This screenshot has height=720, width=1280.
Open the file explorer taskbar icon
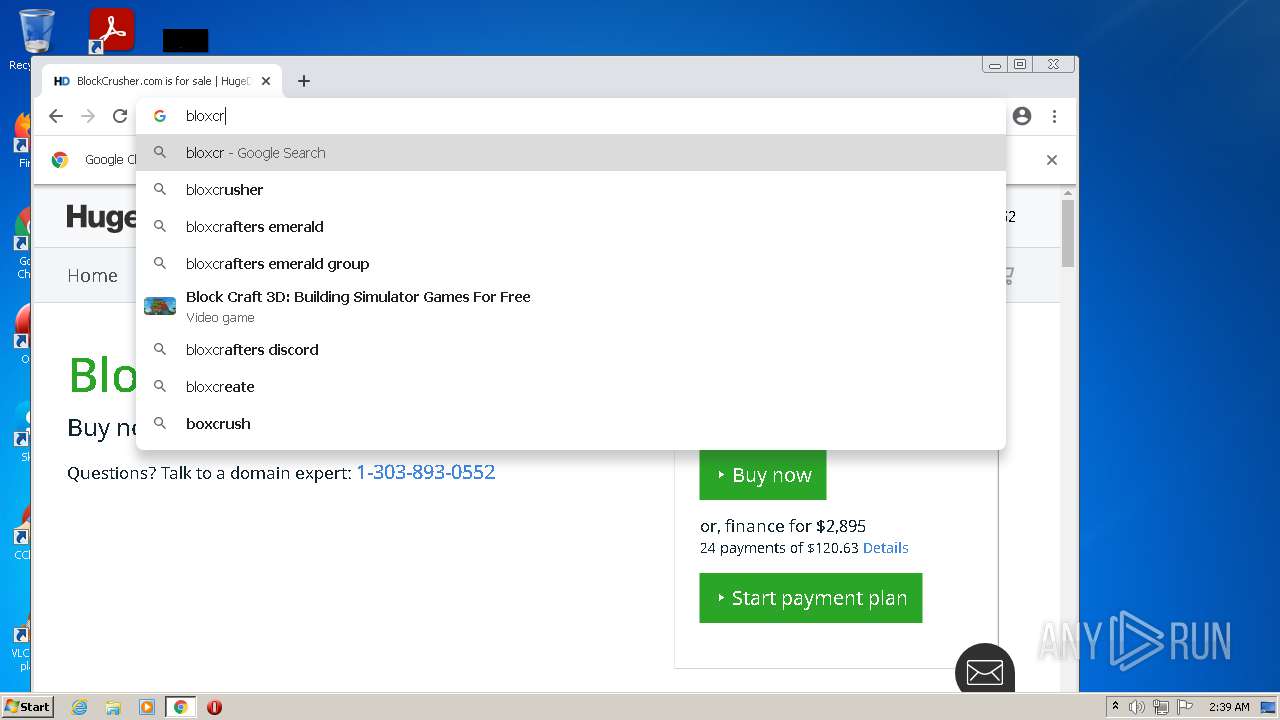point(113,707)
